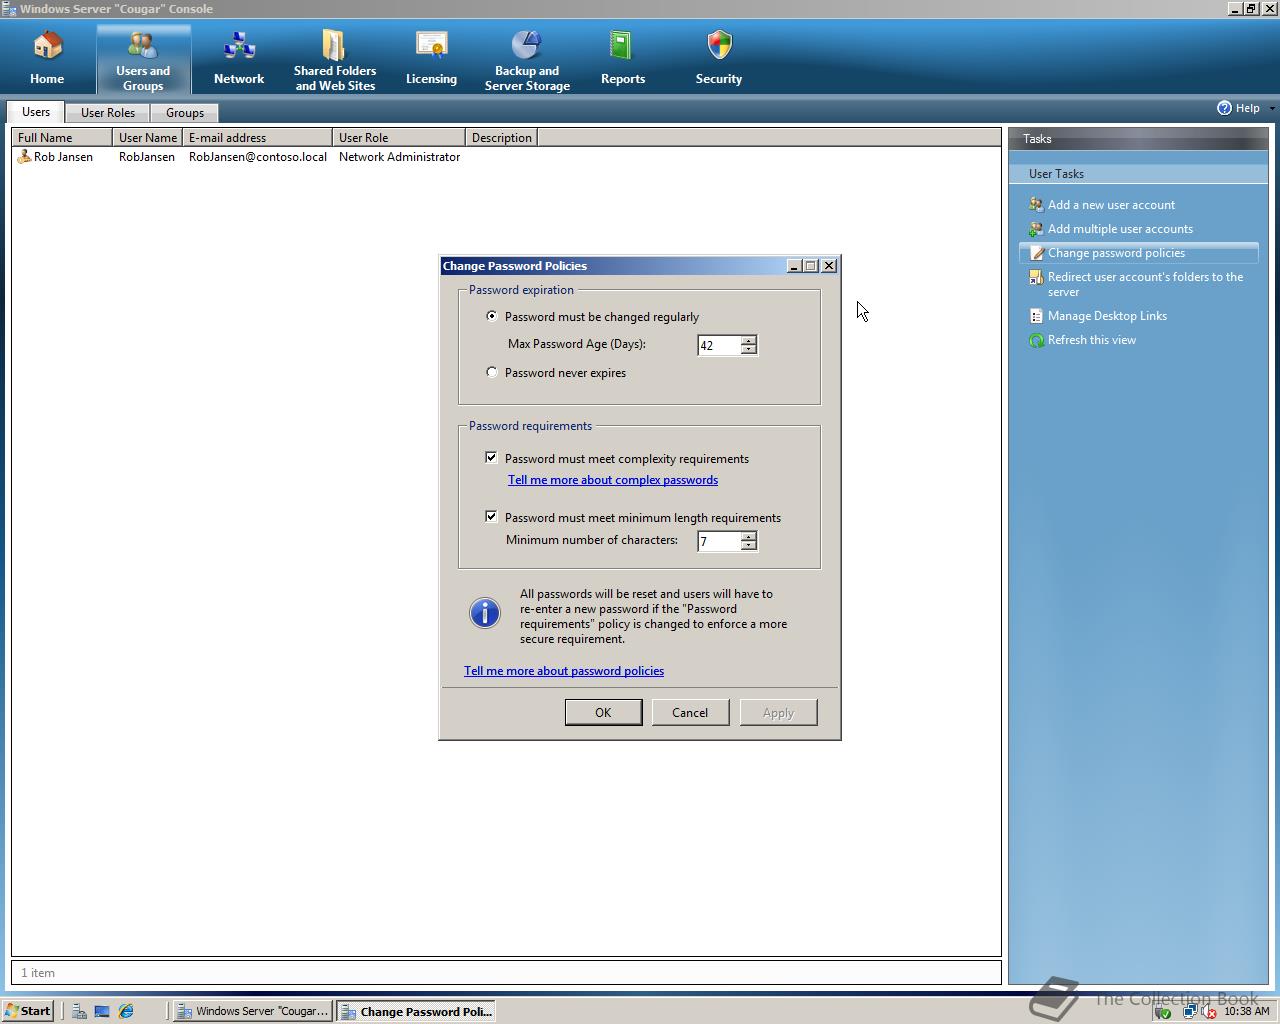Click the security shield tray icon

tap(1163, 1012)
